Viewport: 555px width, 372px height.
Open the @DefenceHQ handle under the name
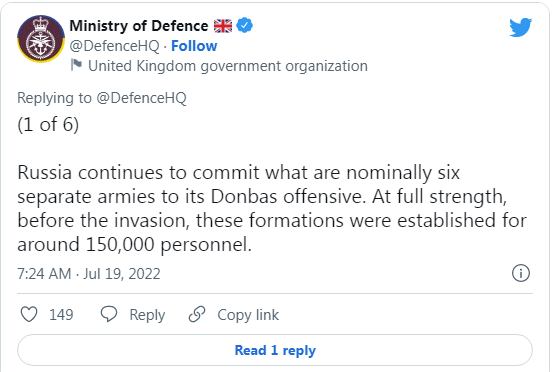pos(114,46)
